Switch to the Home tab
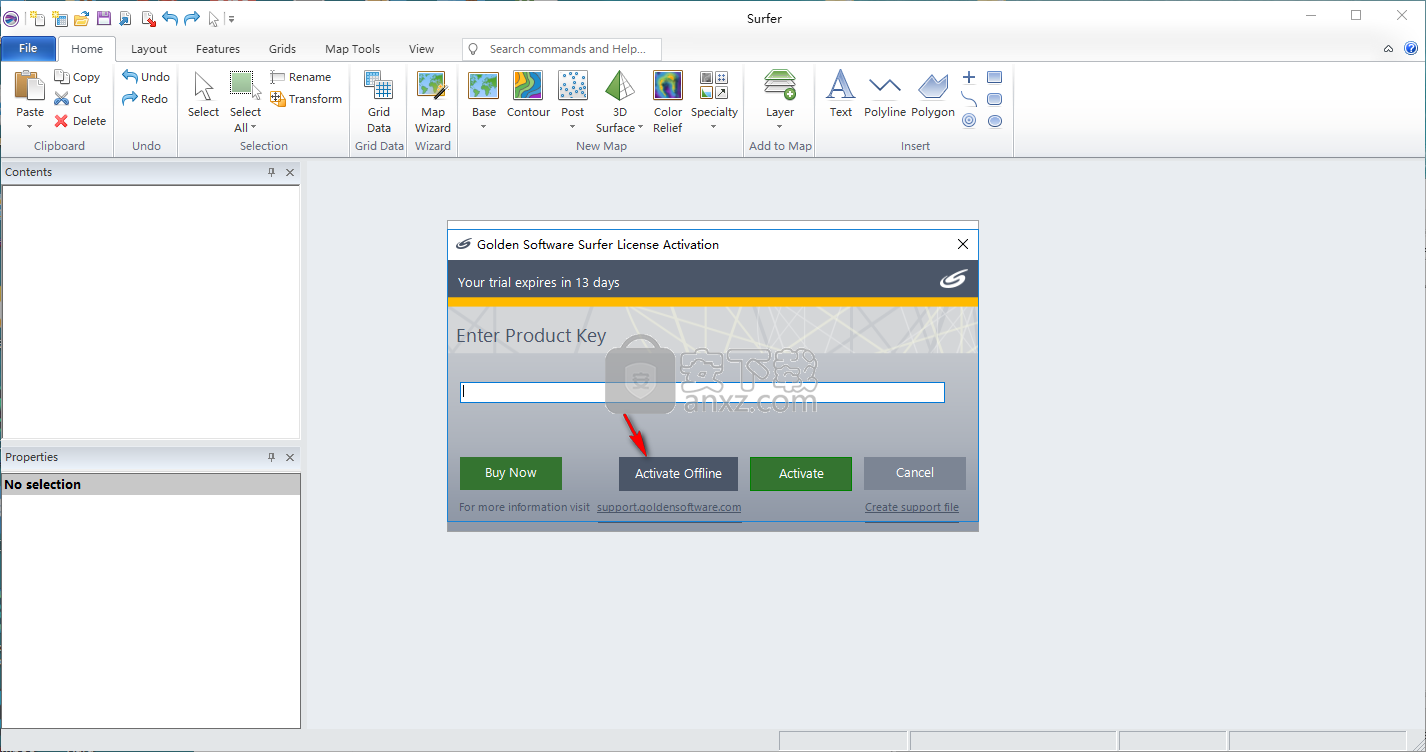 87,49
